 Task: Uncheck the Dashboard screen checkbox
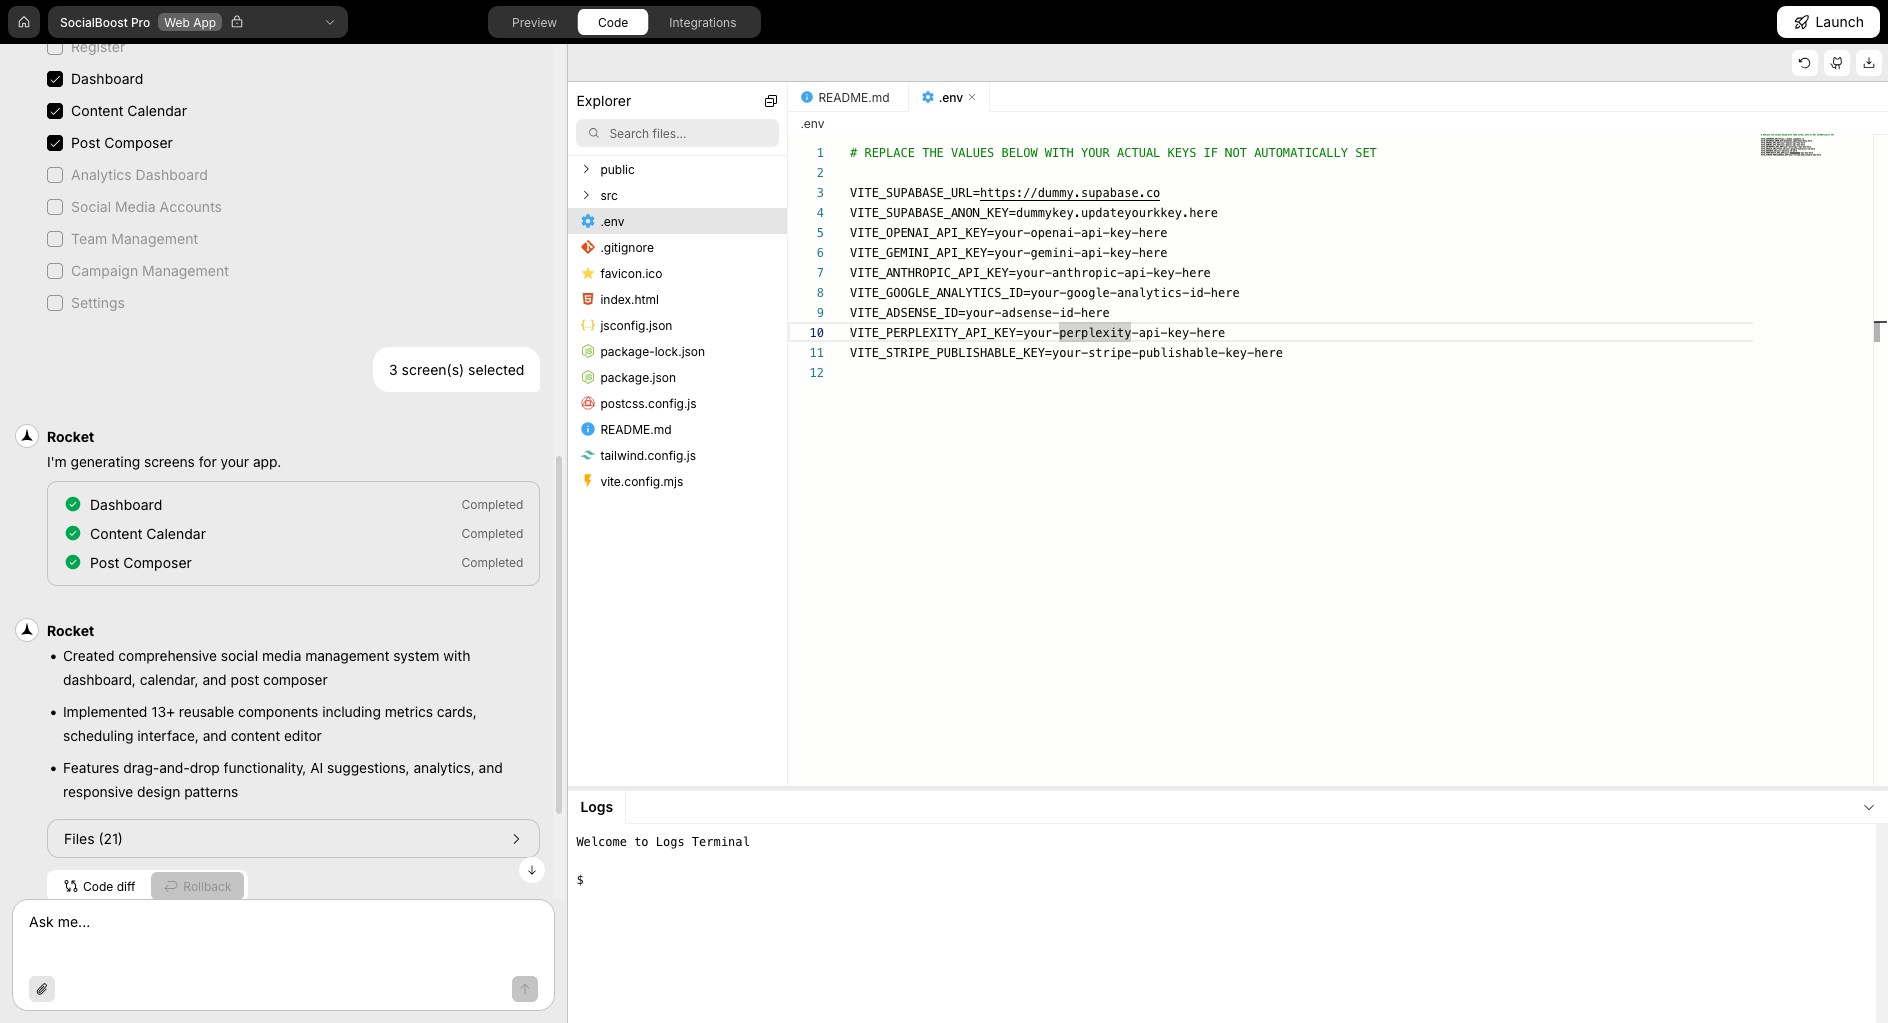pos(55,79)
